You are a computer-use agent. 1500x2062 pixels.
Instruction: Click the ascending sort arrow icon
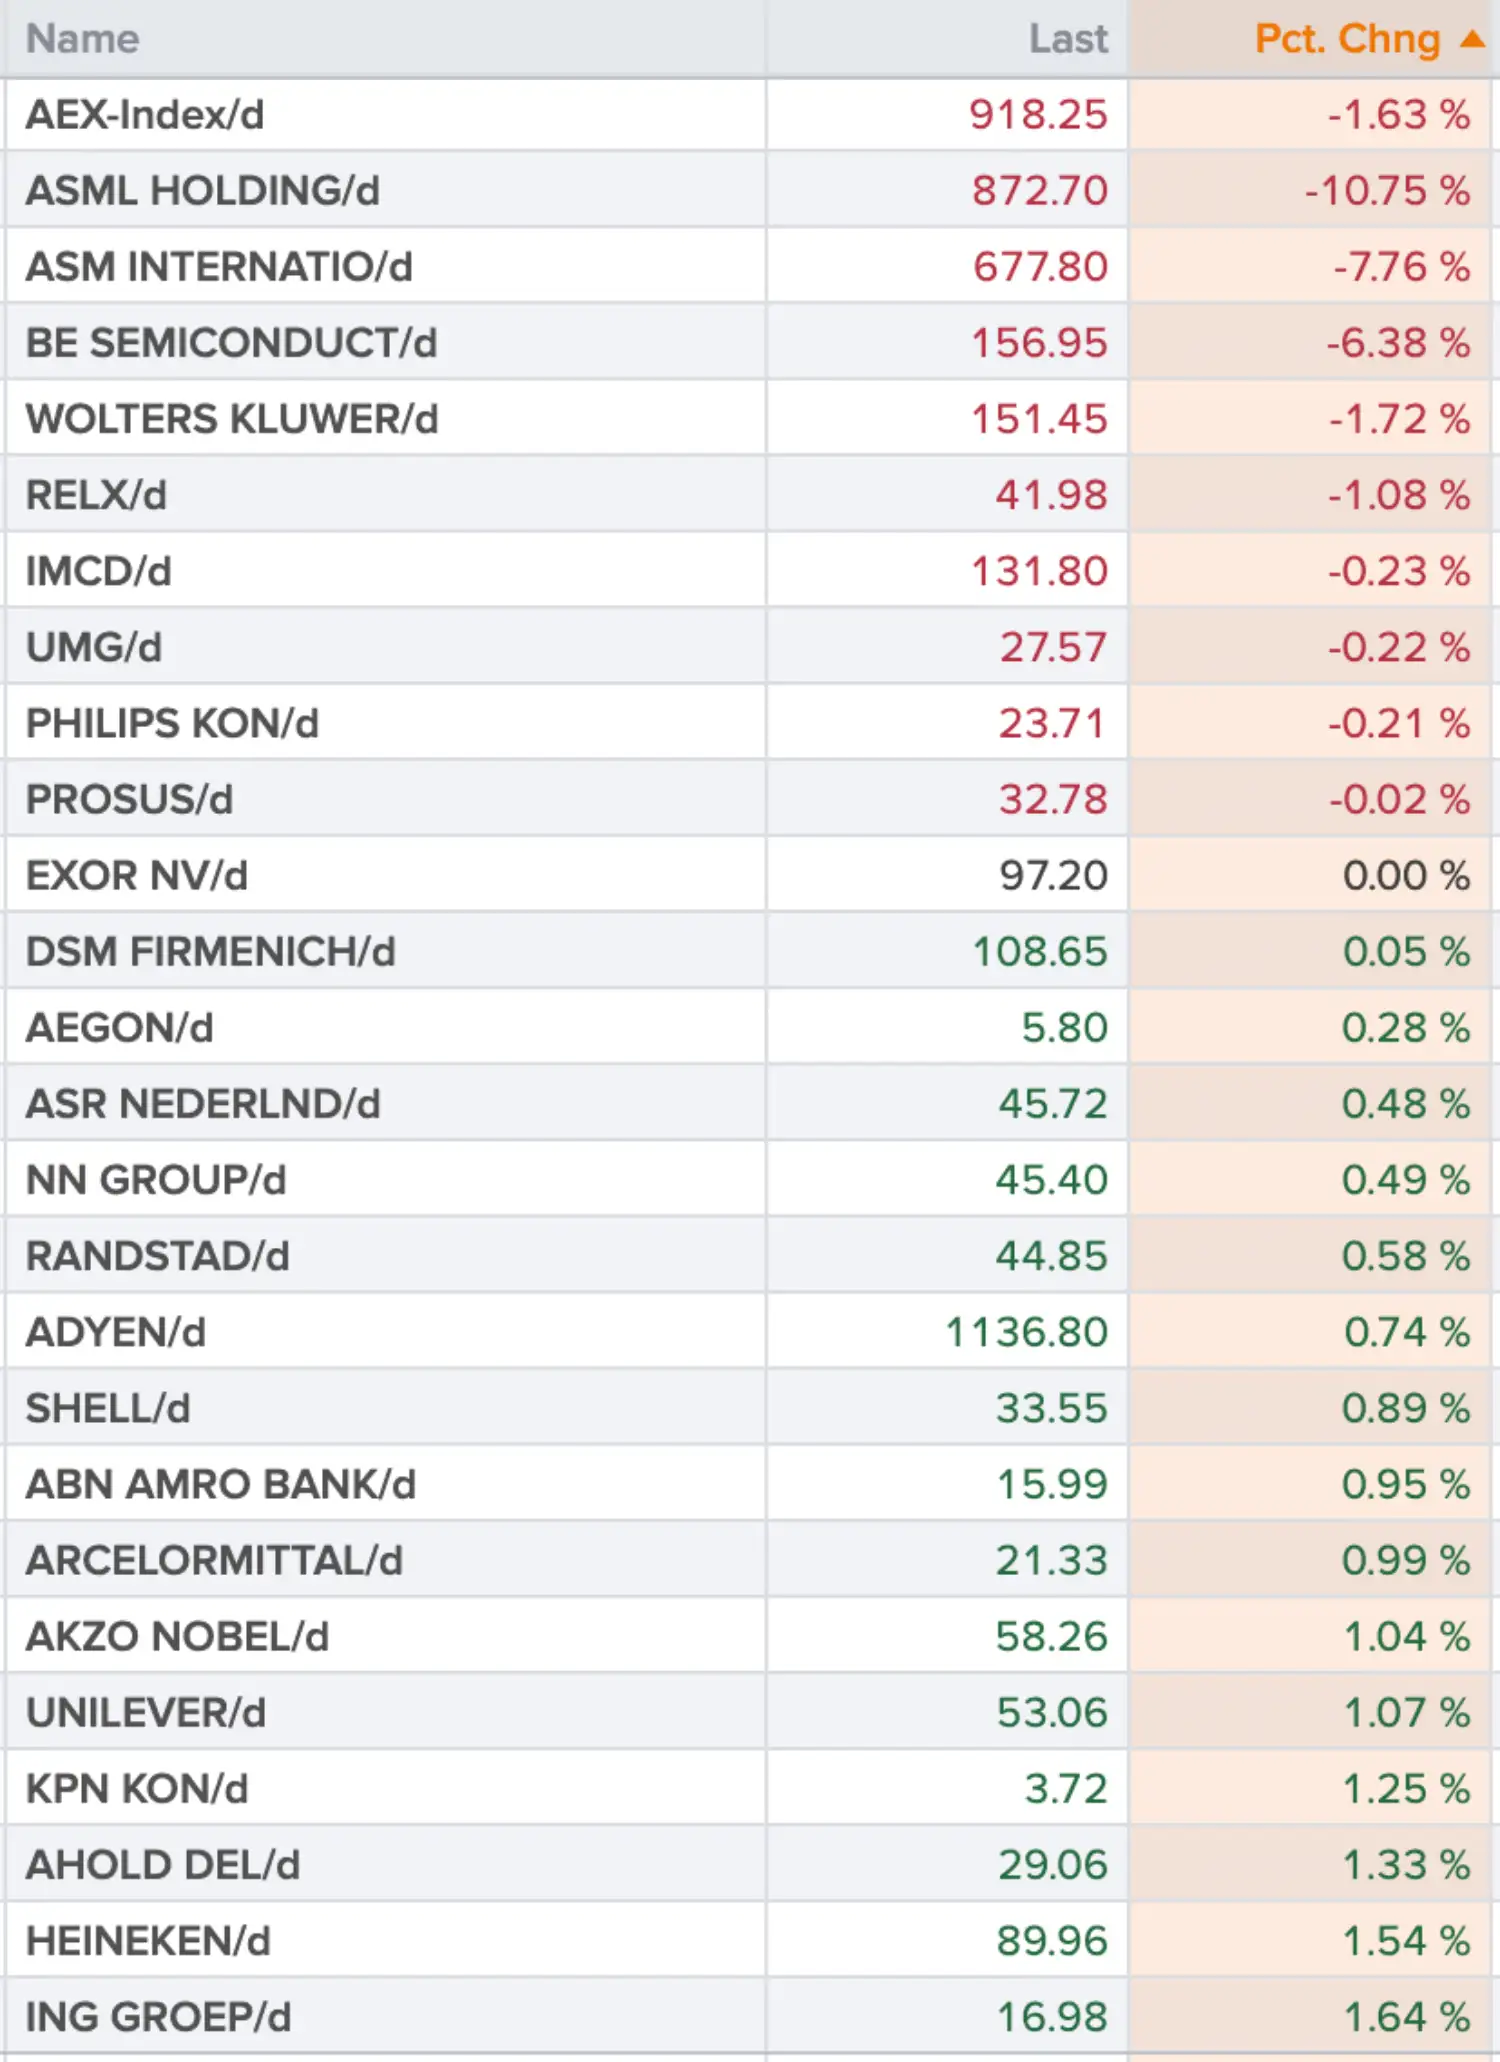(x=1471, y=39)
